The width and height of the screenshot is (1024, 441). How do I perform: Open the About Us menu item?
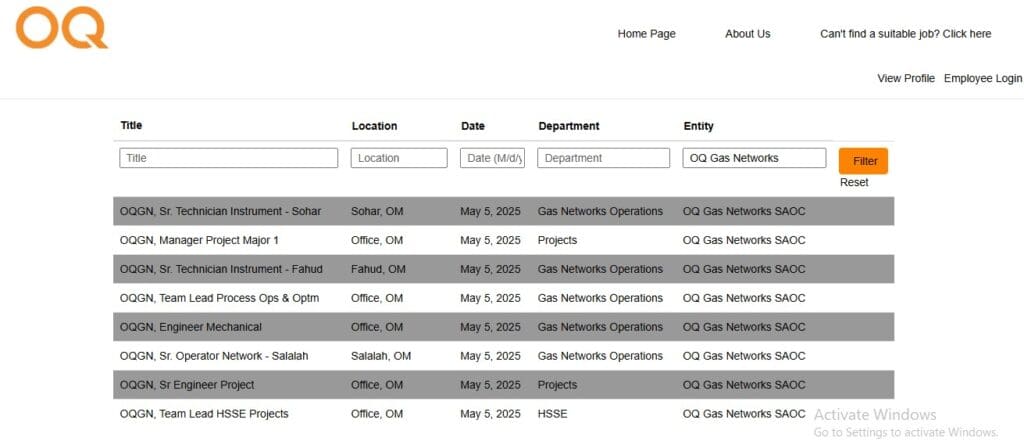point(748,34)
